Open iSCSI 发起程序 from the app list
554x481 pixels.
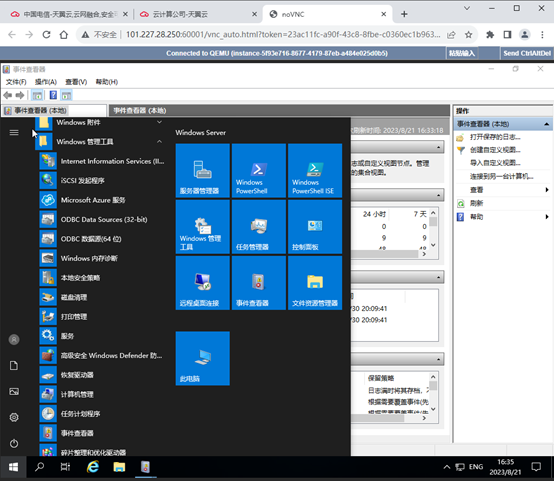tap(102, 181)
